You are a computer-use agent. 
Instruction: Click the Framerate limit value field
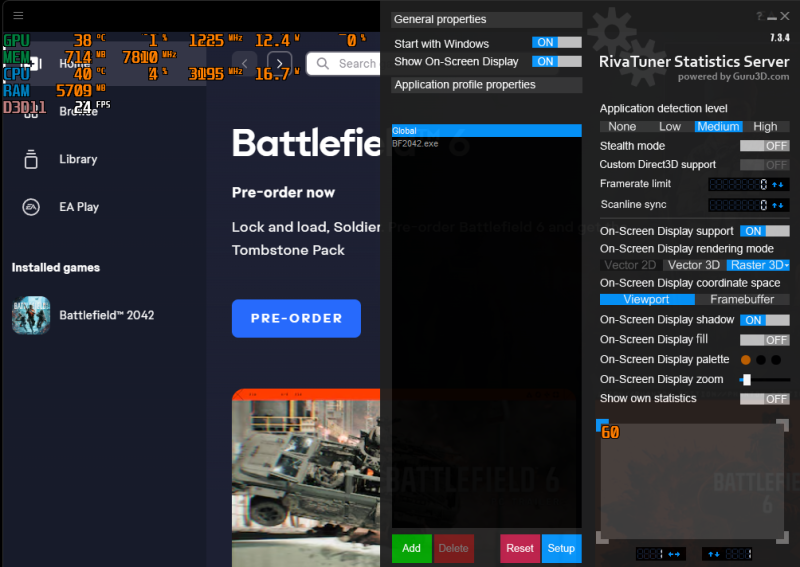739,184
